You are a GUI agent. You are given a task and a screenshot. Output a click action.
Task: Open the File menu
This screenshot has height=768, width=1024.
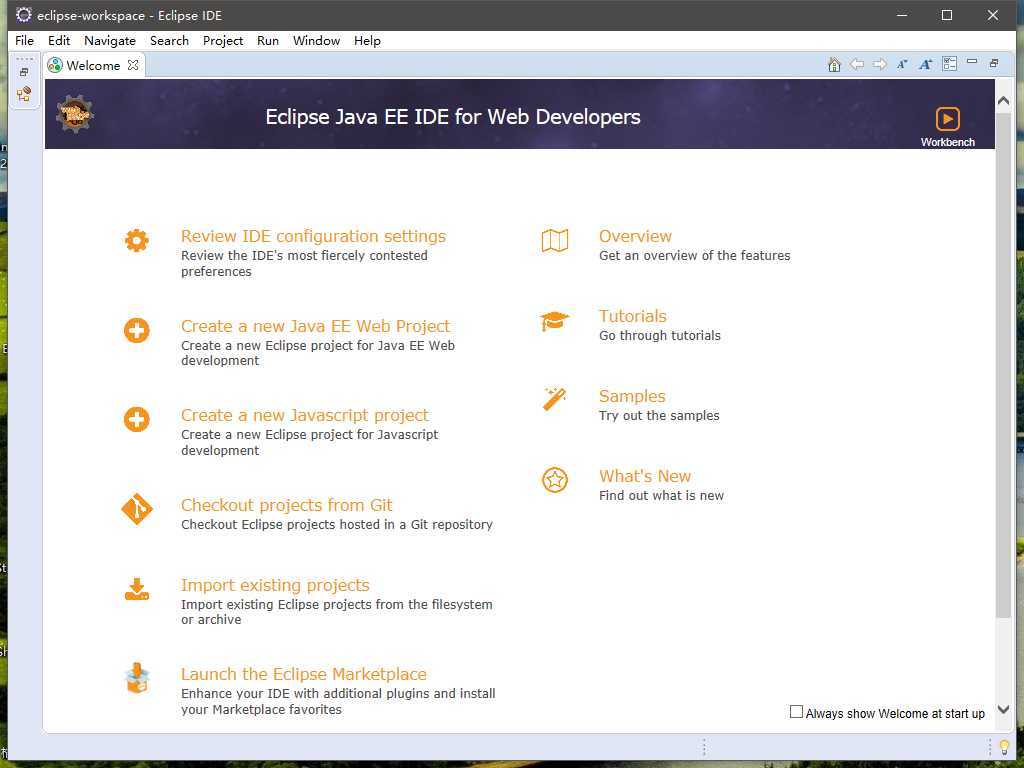24,40
